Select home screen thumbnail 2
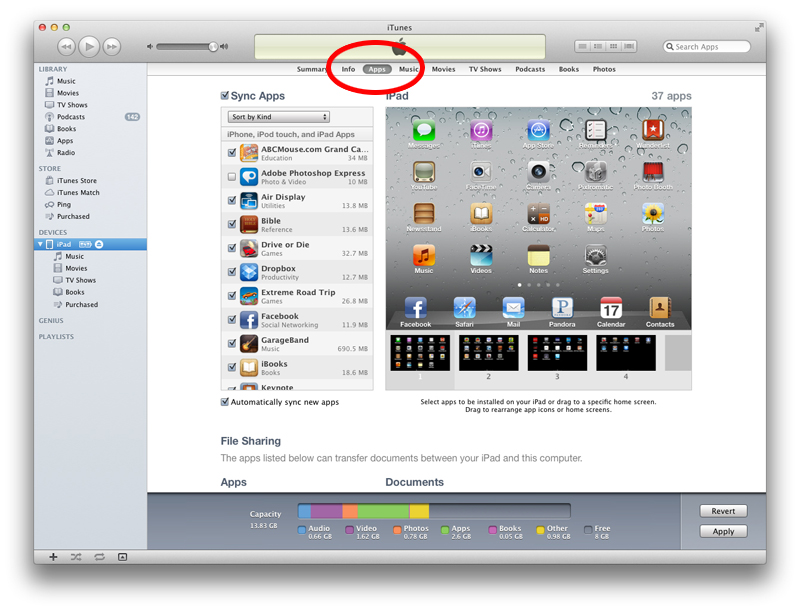This screenshot has height=611, width=800. click(488, 353)
